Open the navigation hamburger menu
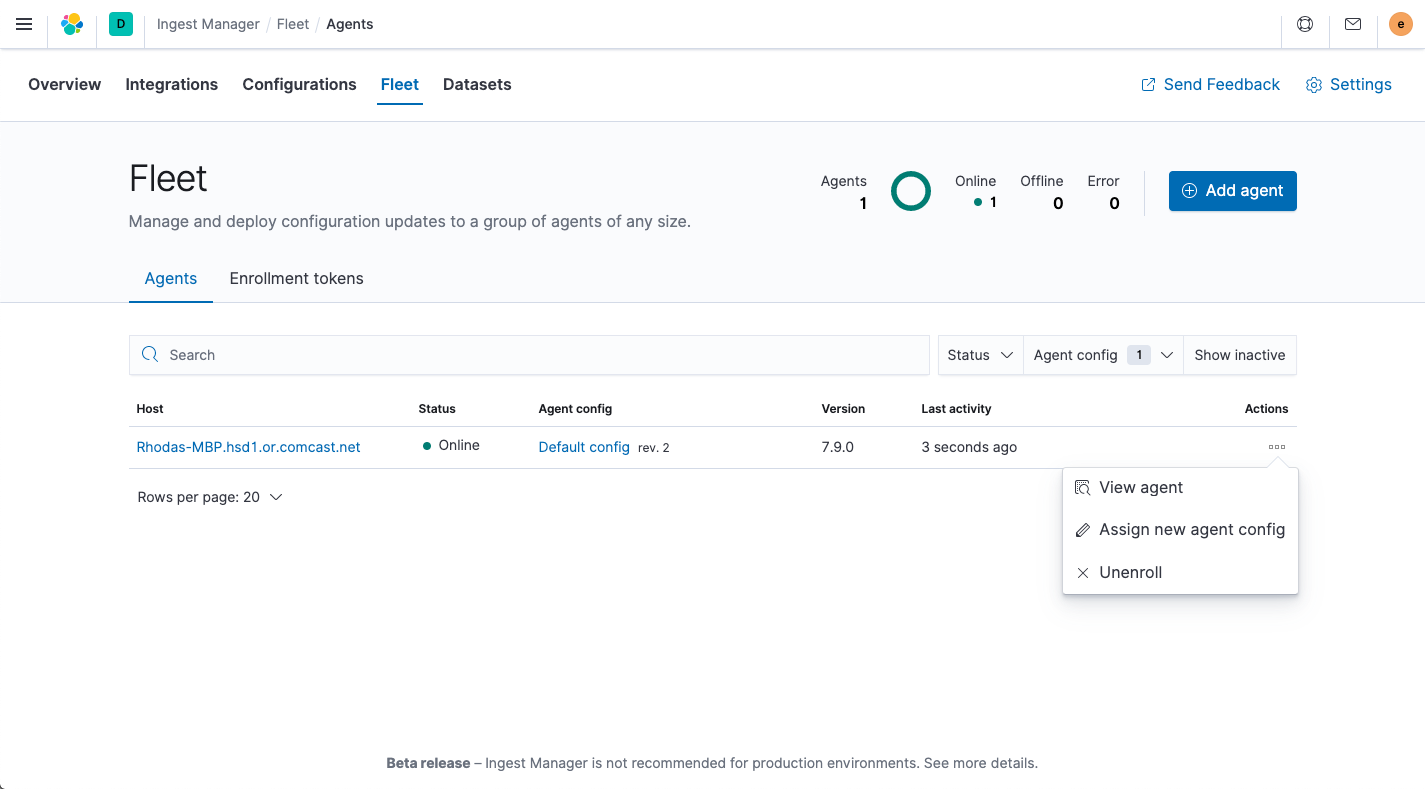 point(24,24)
